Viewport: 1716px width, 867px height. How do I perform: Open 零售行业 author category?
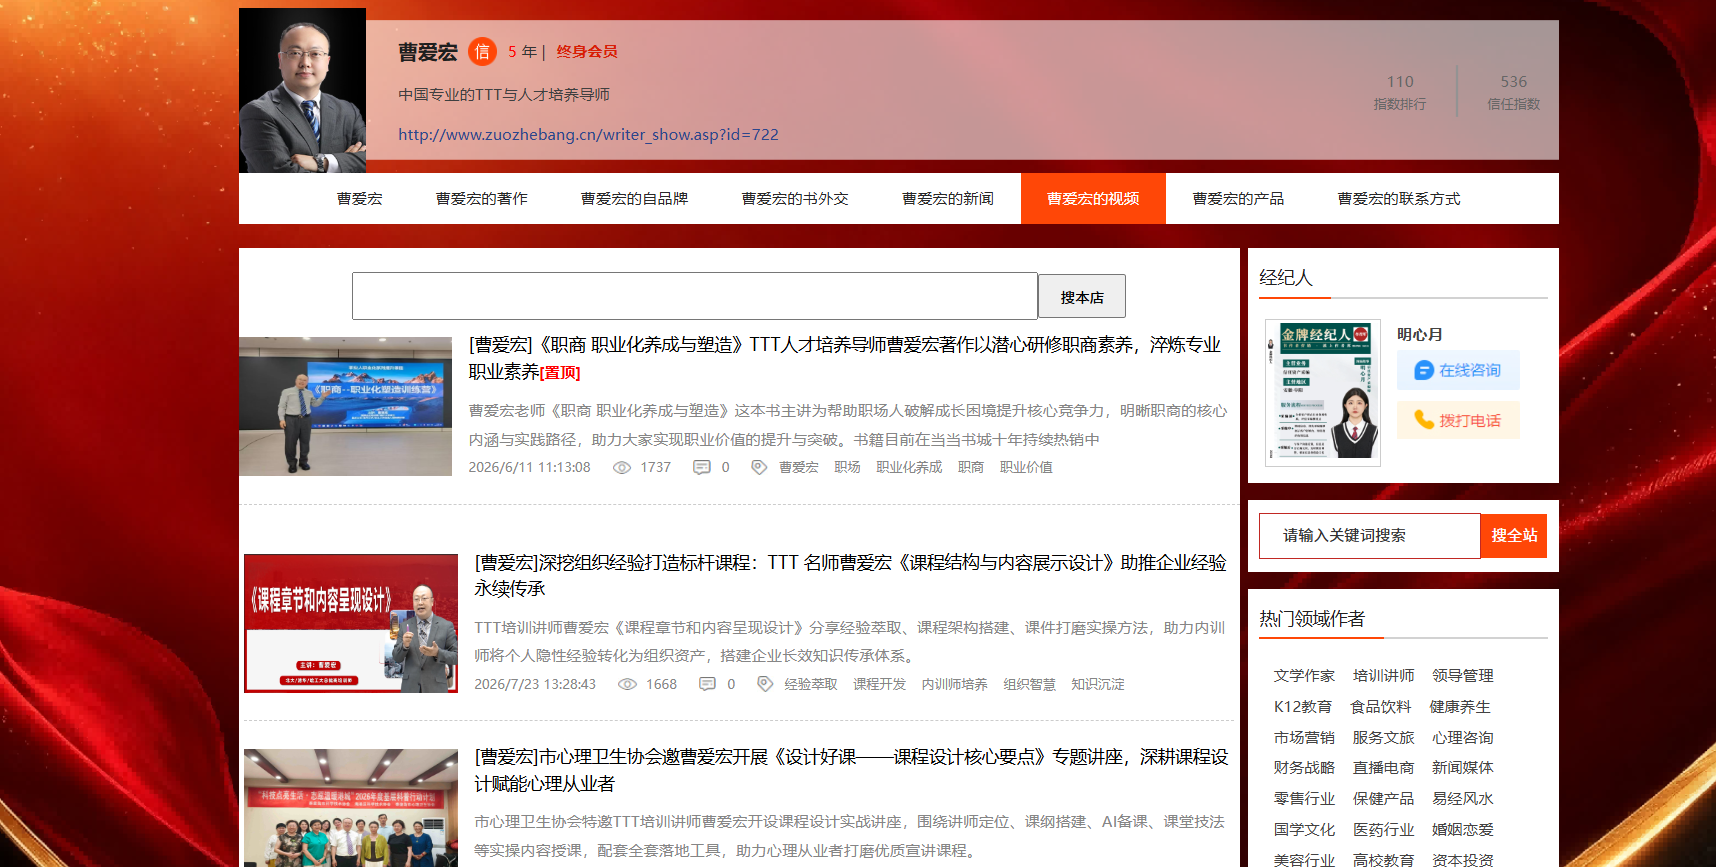tap(1304, 799)
